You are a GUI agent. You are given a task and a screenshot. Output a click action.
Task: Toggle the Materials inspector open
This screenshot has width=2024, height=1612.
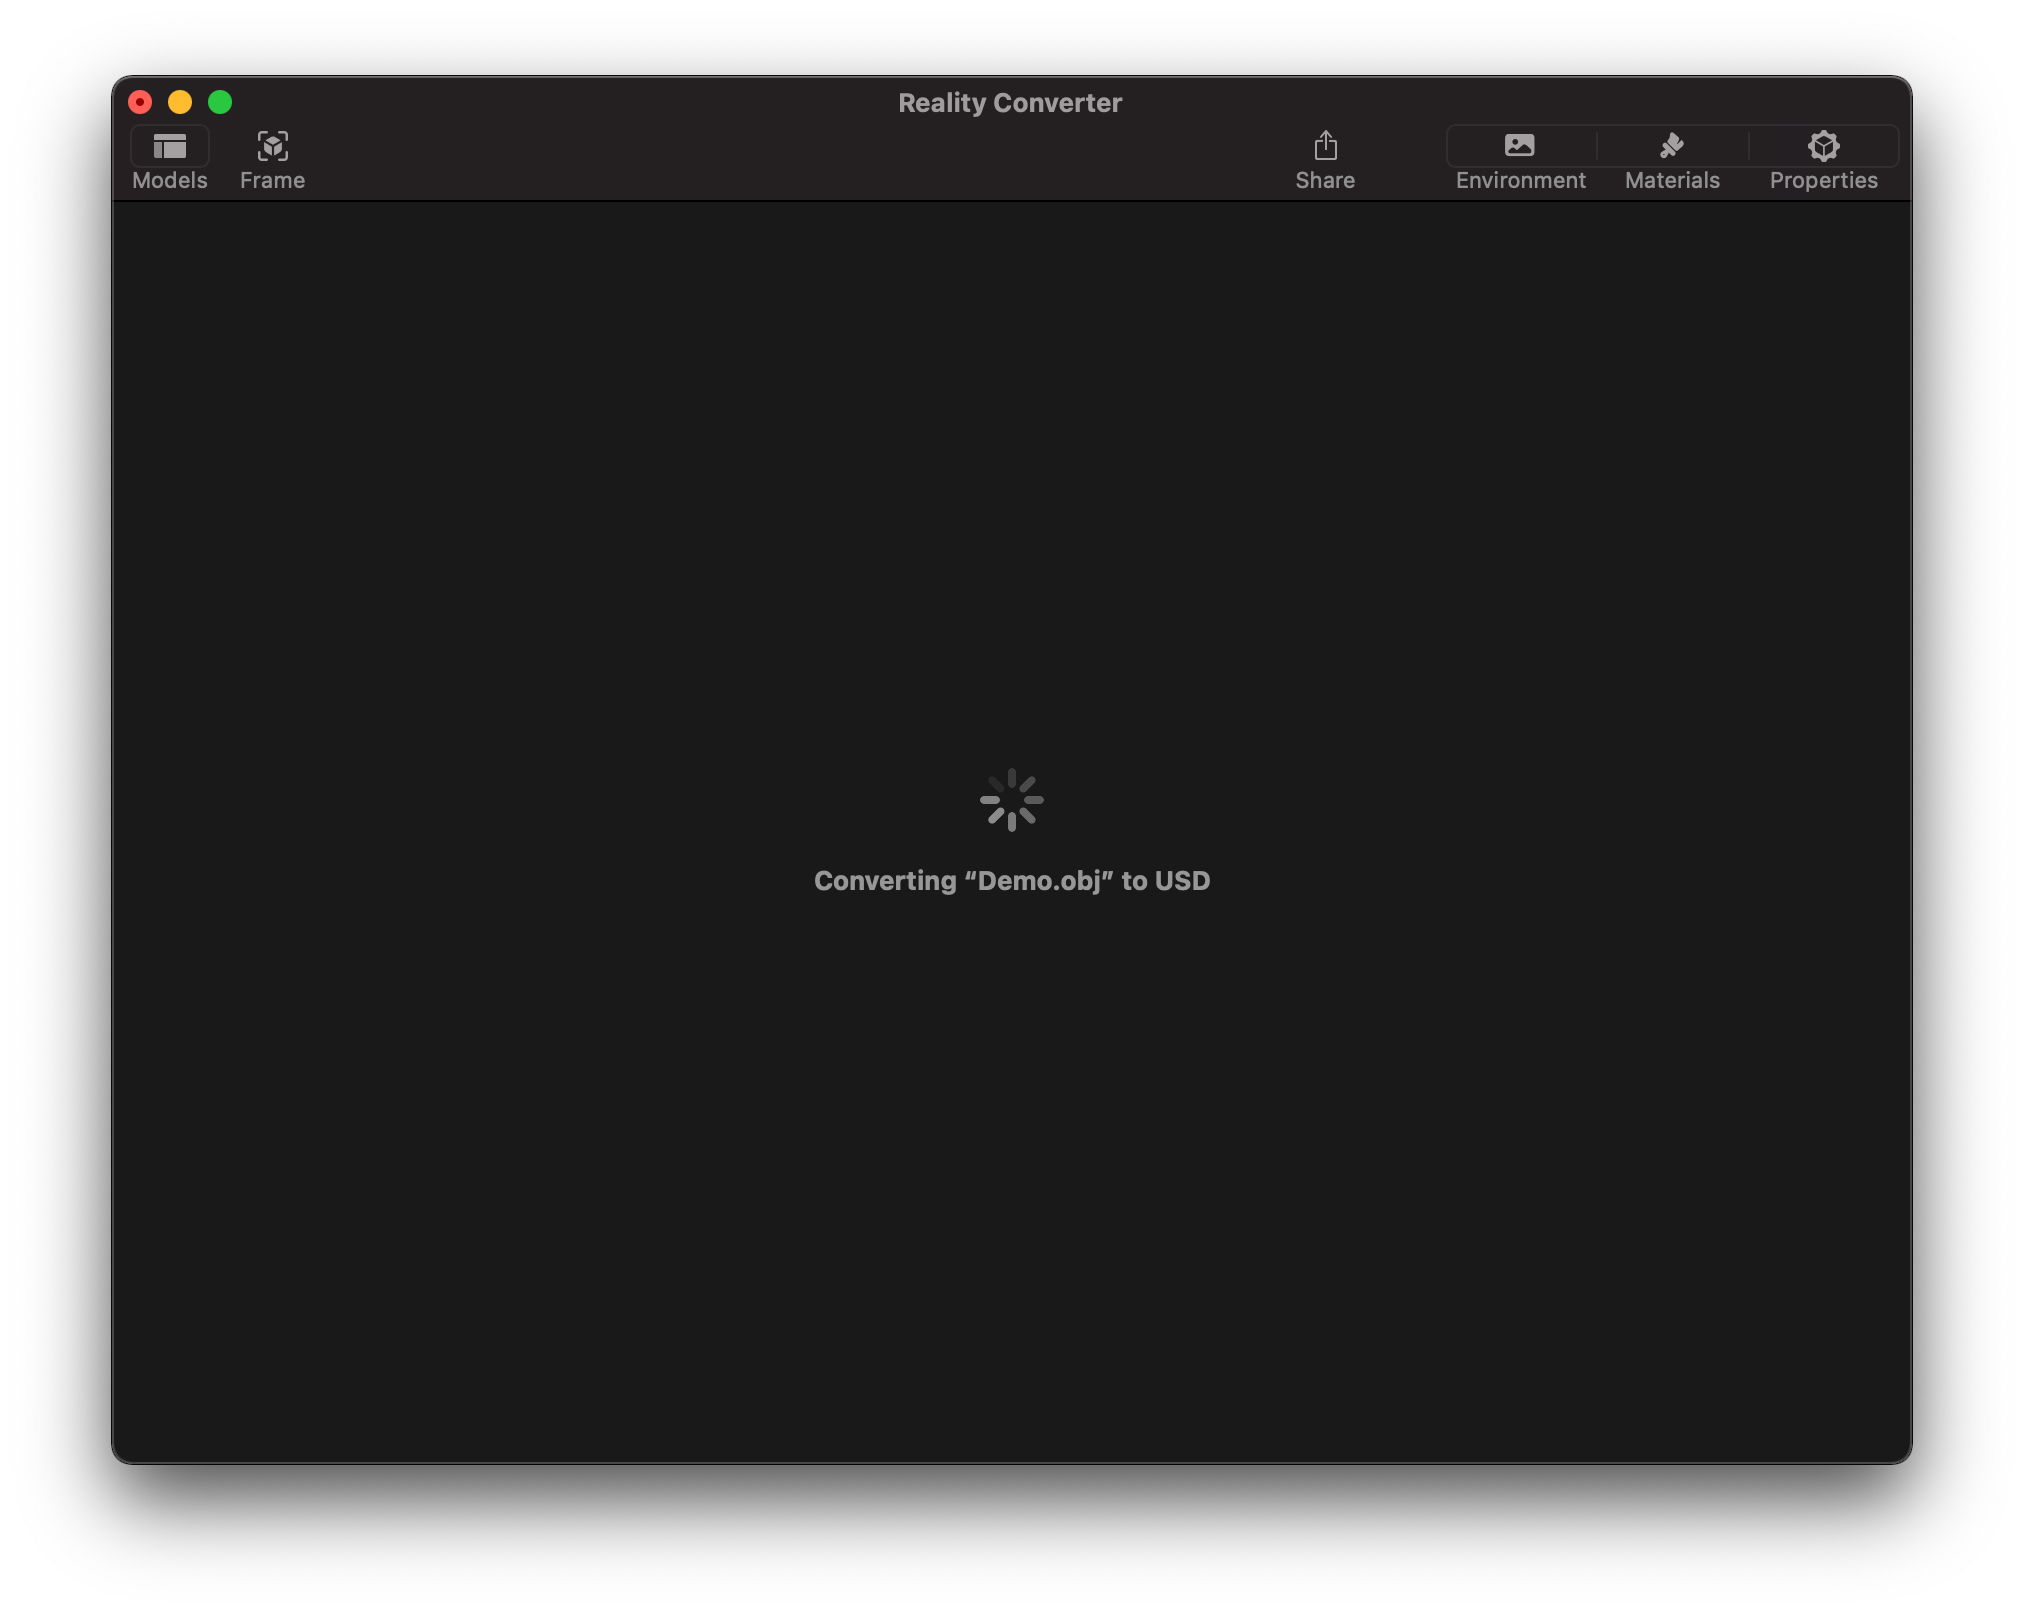(1671, 158)
